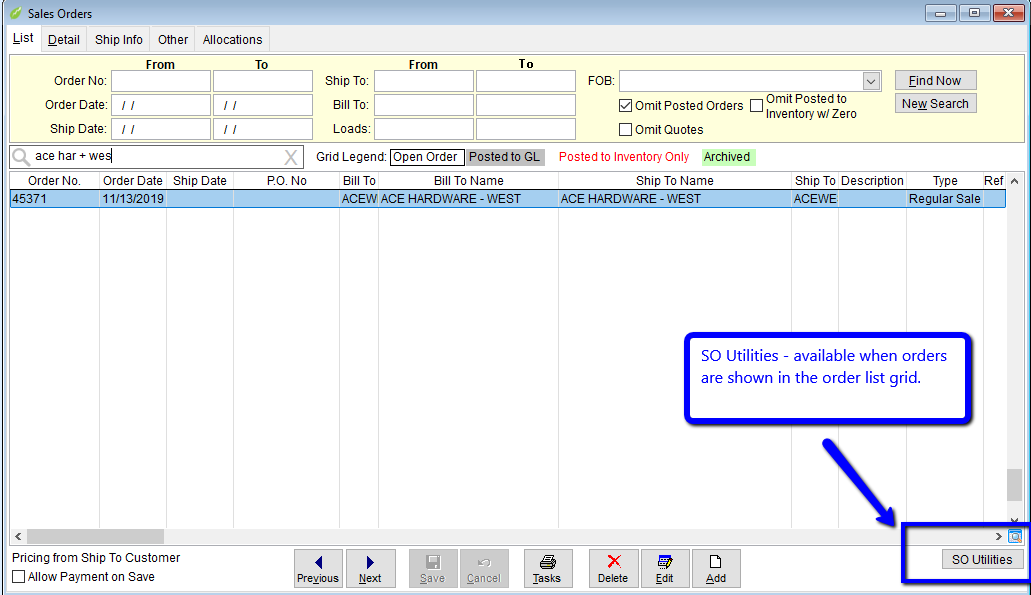This screenshot has width=1031, height=595.
Task: Check the Omit Quotes option
Action: 626,130
